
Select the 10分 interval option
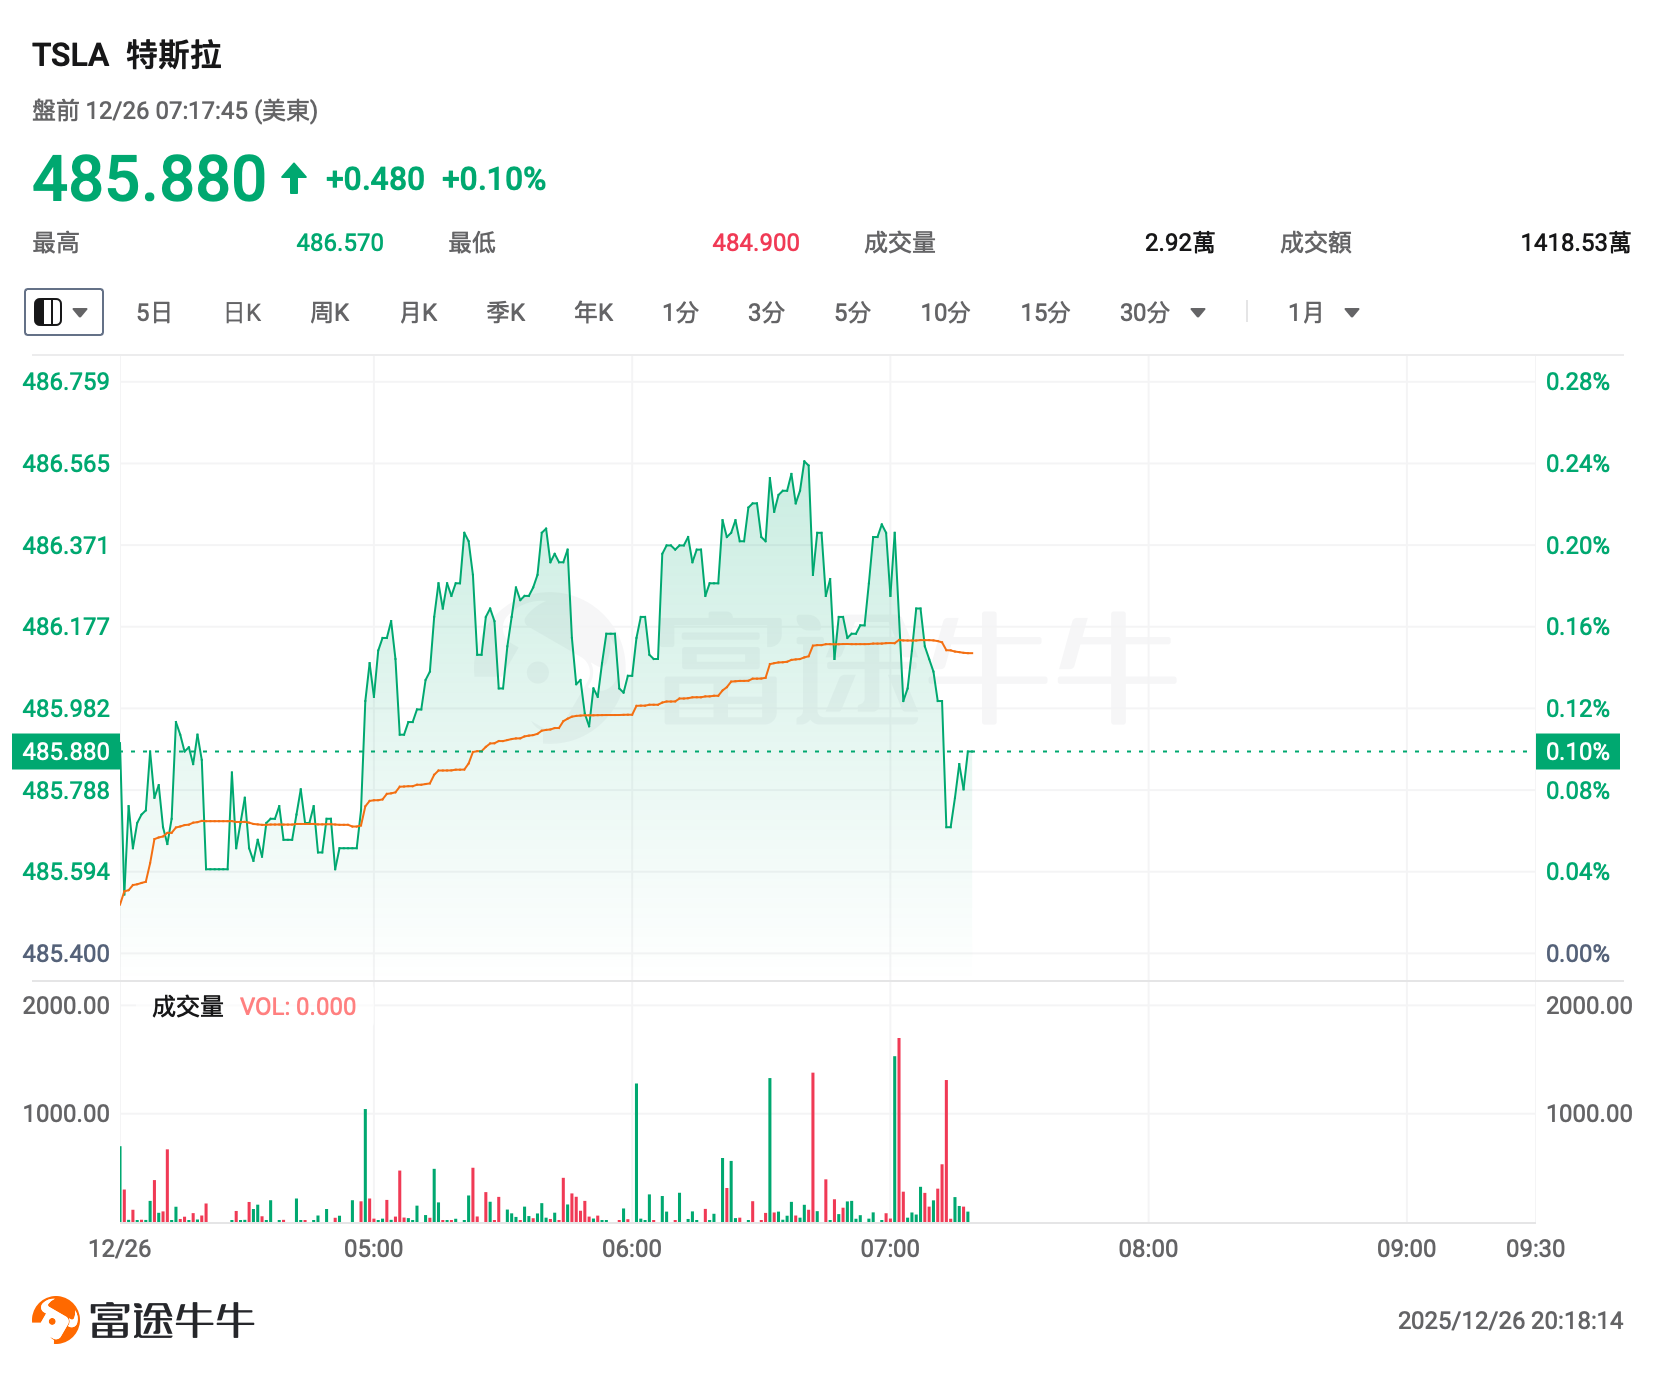tap(945, 313)
